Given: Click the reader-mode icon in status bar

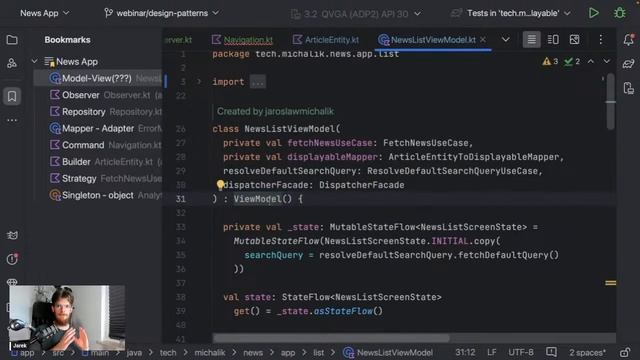Looking at the screenshot, I should (551, 352).
